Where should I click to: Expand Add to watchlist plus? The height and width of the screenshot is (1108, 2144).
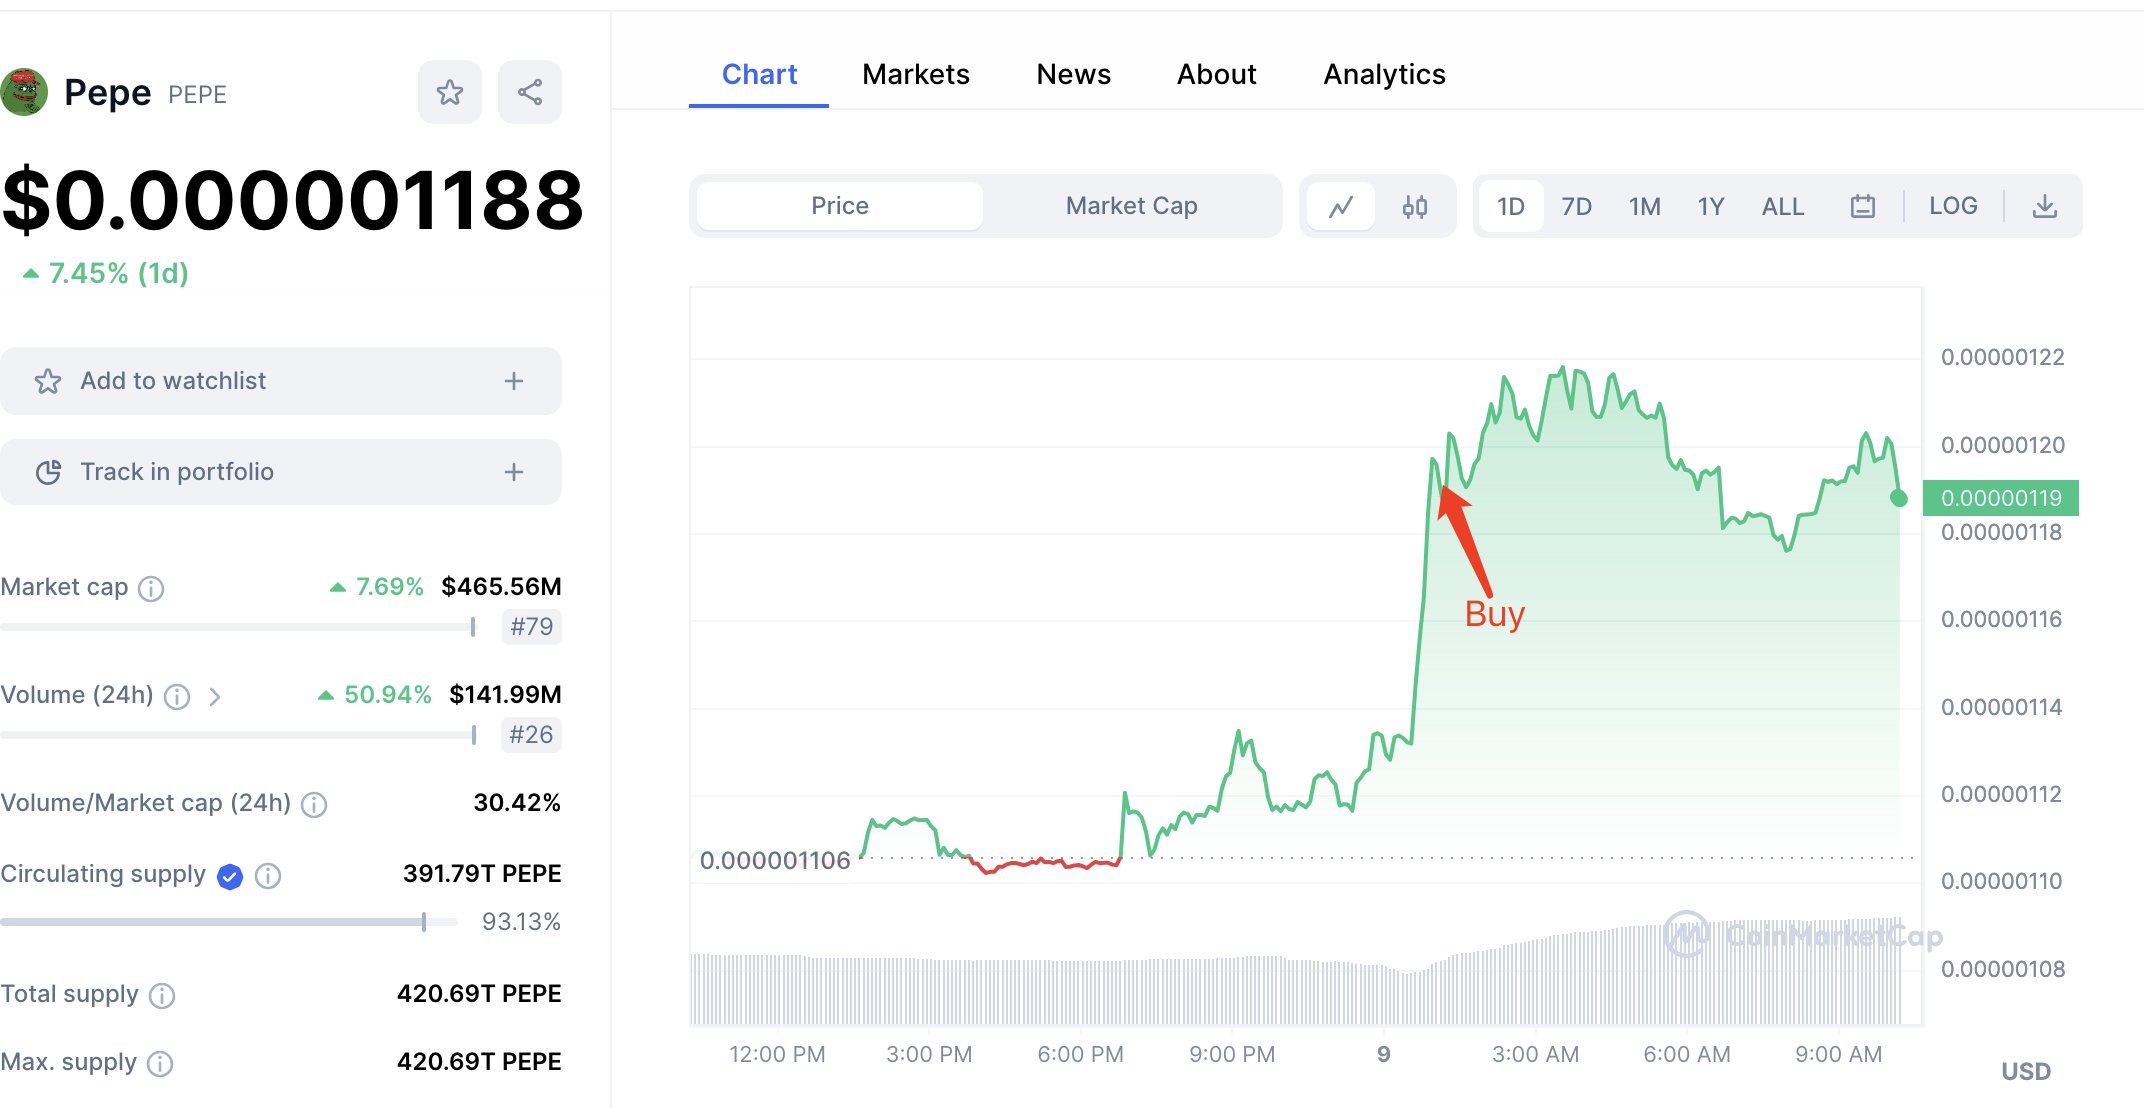[514, 381]
